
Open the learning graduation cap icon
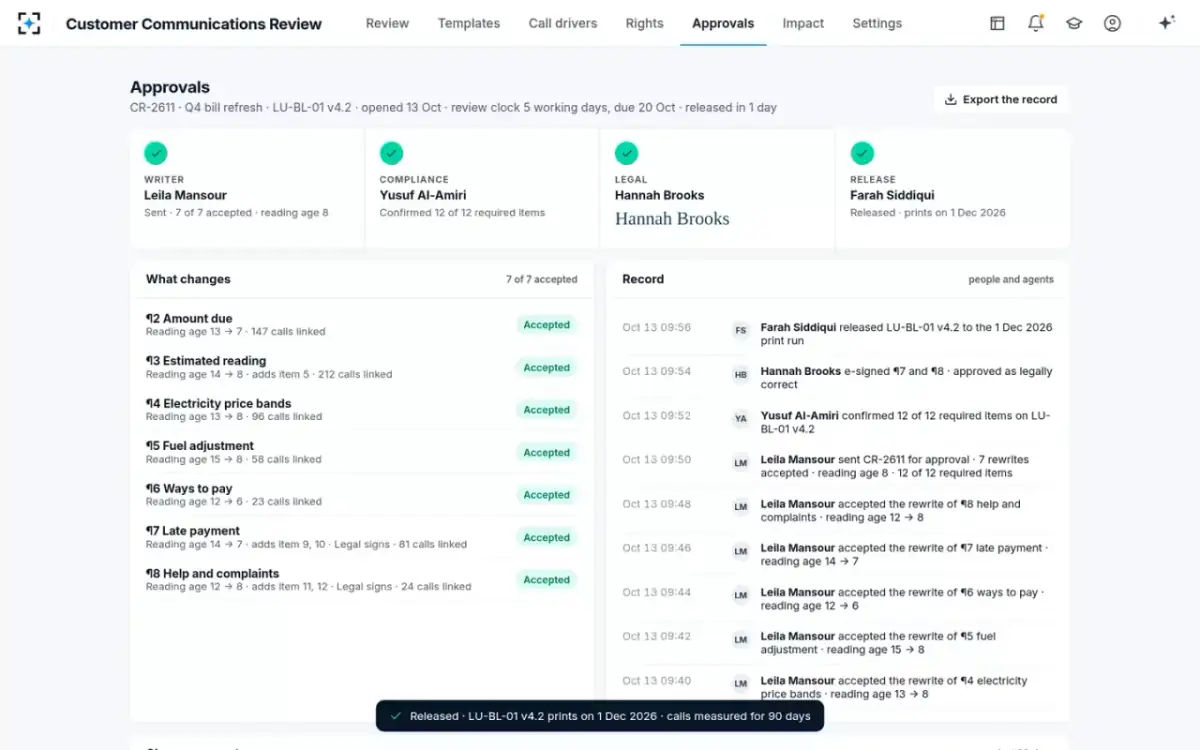1074,23
